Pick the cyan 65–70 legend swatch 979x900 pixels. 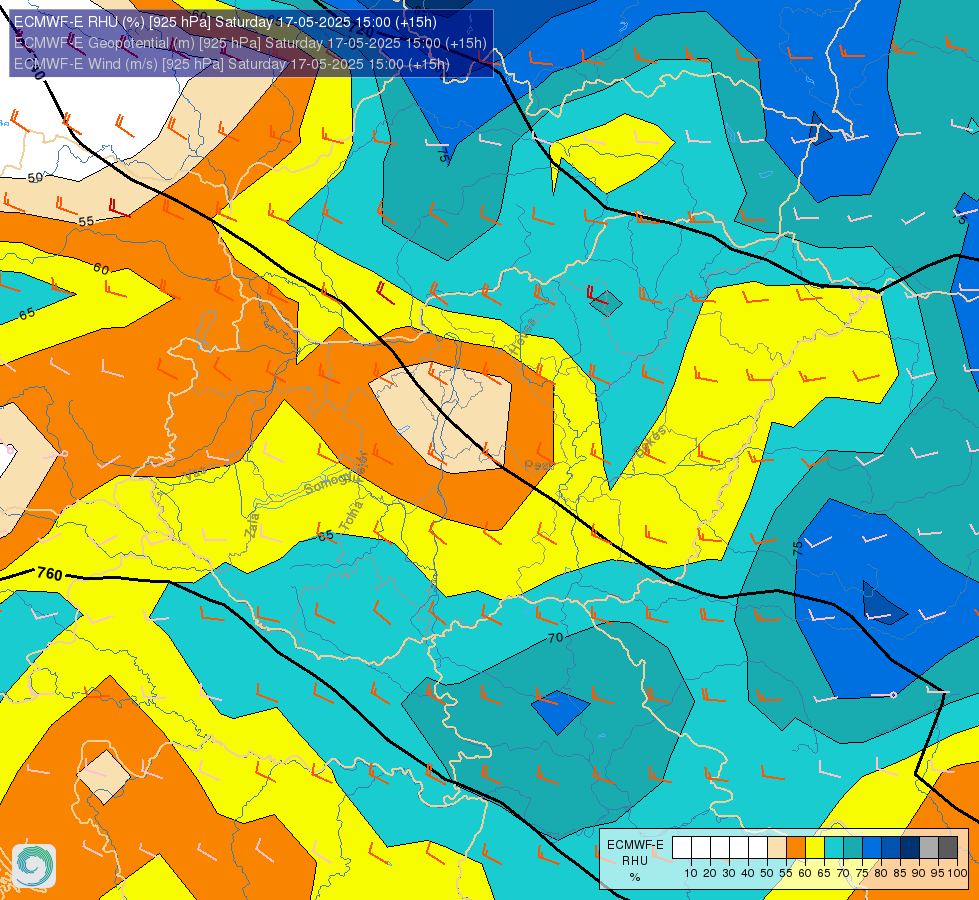[834, 848]
